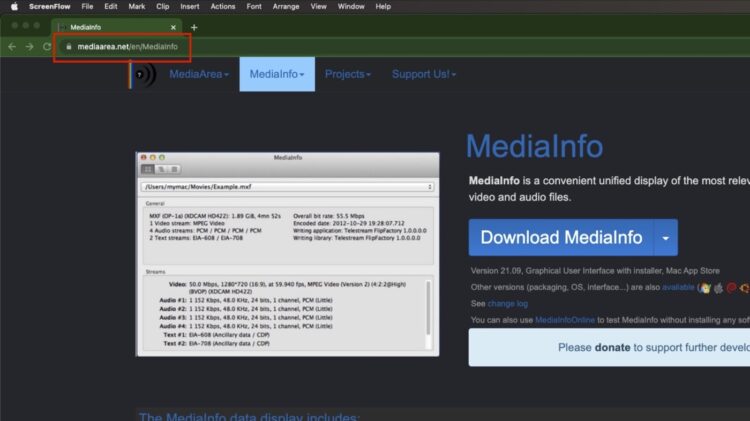Click the browser back arrow
Viewport: 750px width, 421px height.
12,46
